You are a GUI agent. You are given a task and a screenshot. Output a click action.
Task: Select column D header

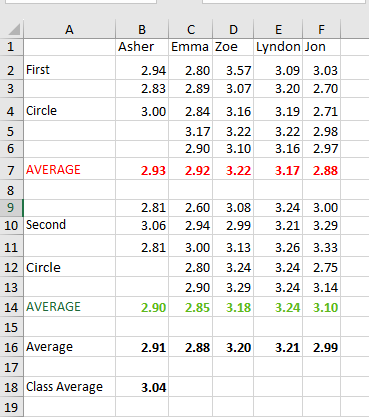click(233, 30)
